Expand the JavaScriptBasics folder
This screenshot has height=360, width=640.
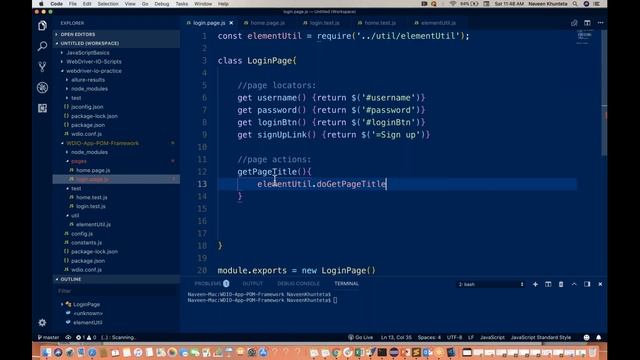coord(88,53)
